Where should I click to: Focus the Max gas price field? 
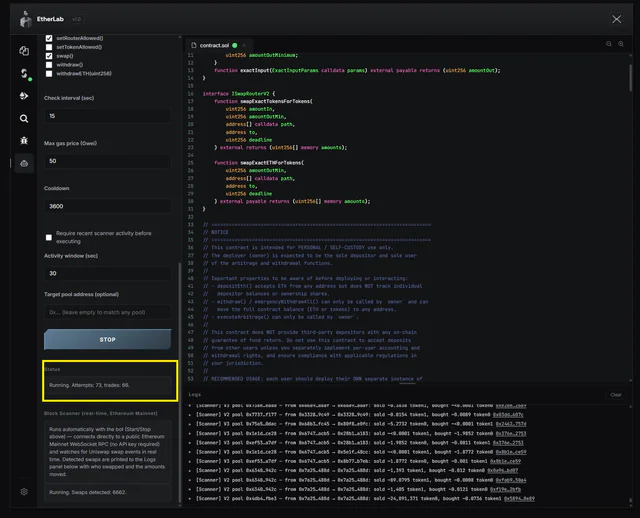(108, 161)
